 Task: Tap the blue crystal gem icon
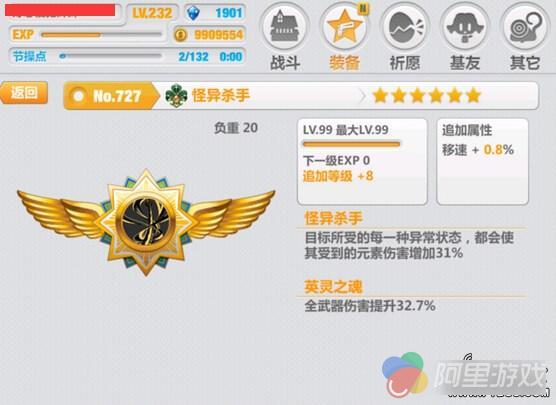pos(194,13)
